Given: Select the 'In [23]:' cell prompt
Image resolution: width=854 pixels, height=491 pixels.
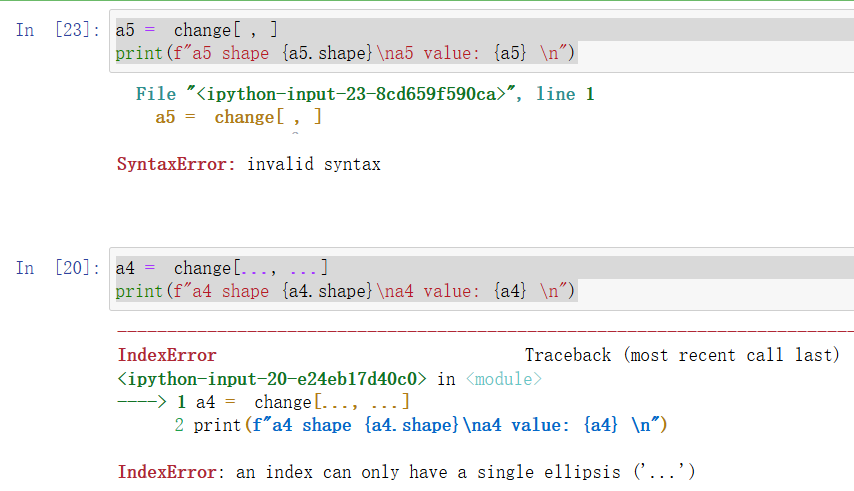Looking at the screenshot, I should pos(58,29).
